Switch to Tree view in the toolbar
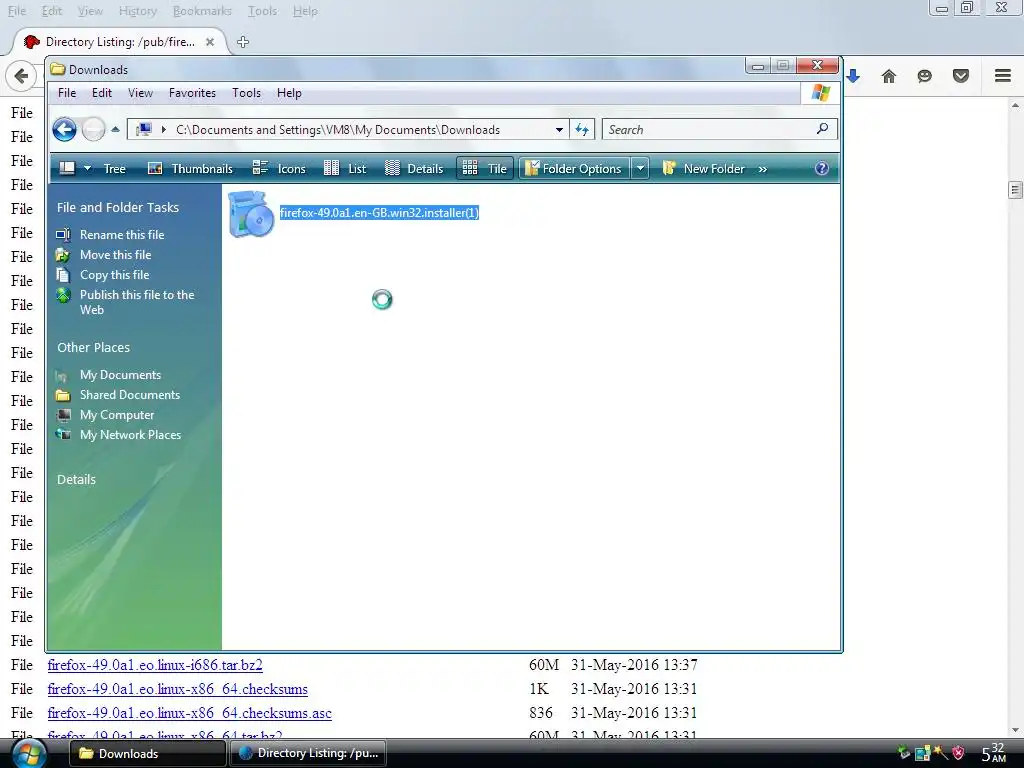 click(114, 168)
